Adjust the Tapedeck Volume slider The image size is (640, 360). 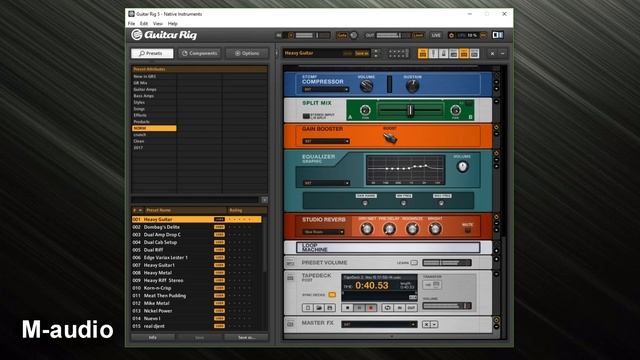(447, 306)
